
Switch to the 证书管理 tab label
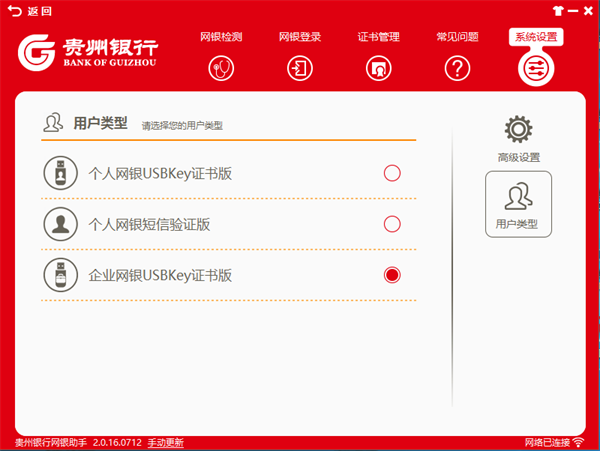(x=379, y=37)
